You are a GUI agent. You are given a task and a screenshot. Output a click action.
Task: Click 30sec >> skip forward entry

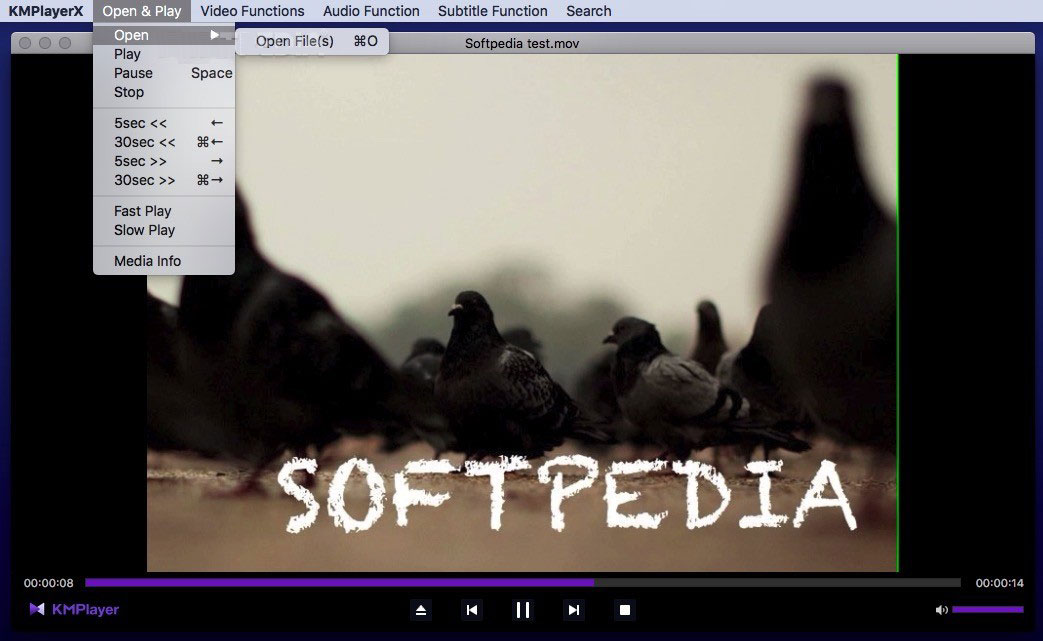tap(145, 180)
